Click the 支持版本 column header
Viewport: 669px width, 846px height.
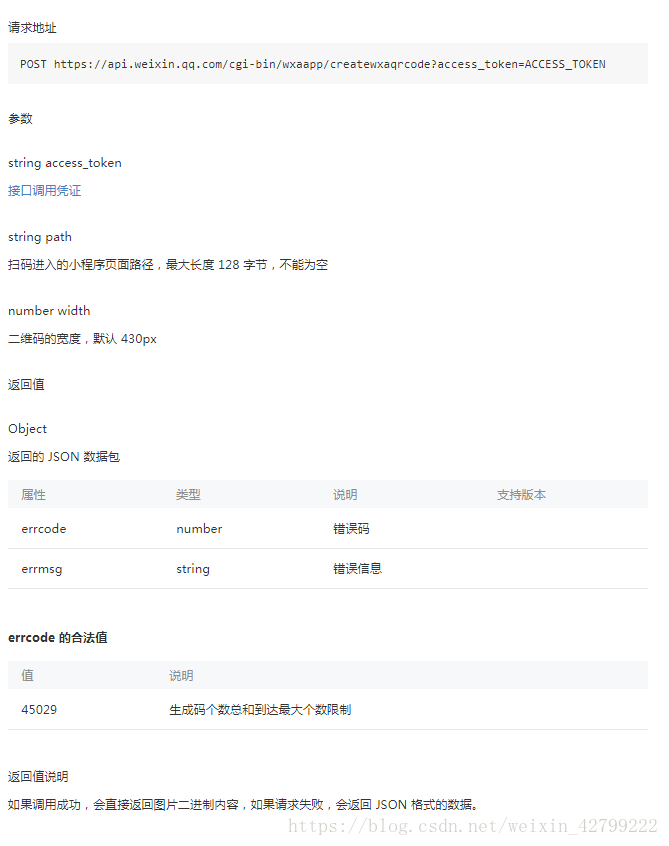(x=522, y=495)
